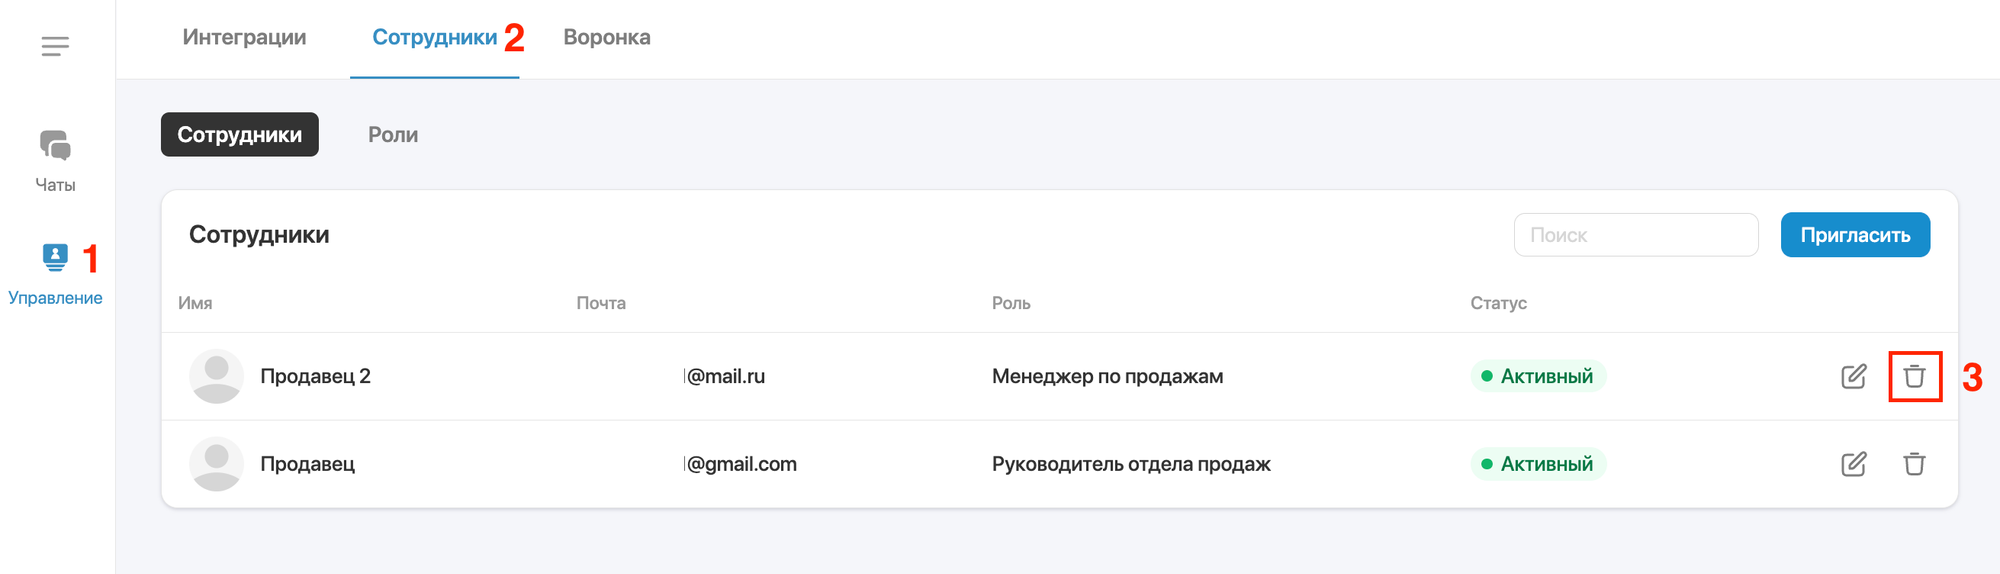Focus the Поиск search field
2000x574 pixels.
1636,235
